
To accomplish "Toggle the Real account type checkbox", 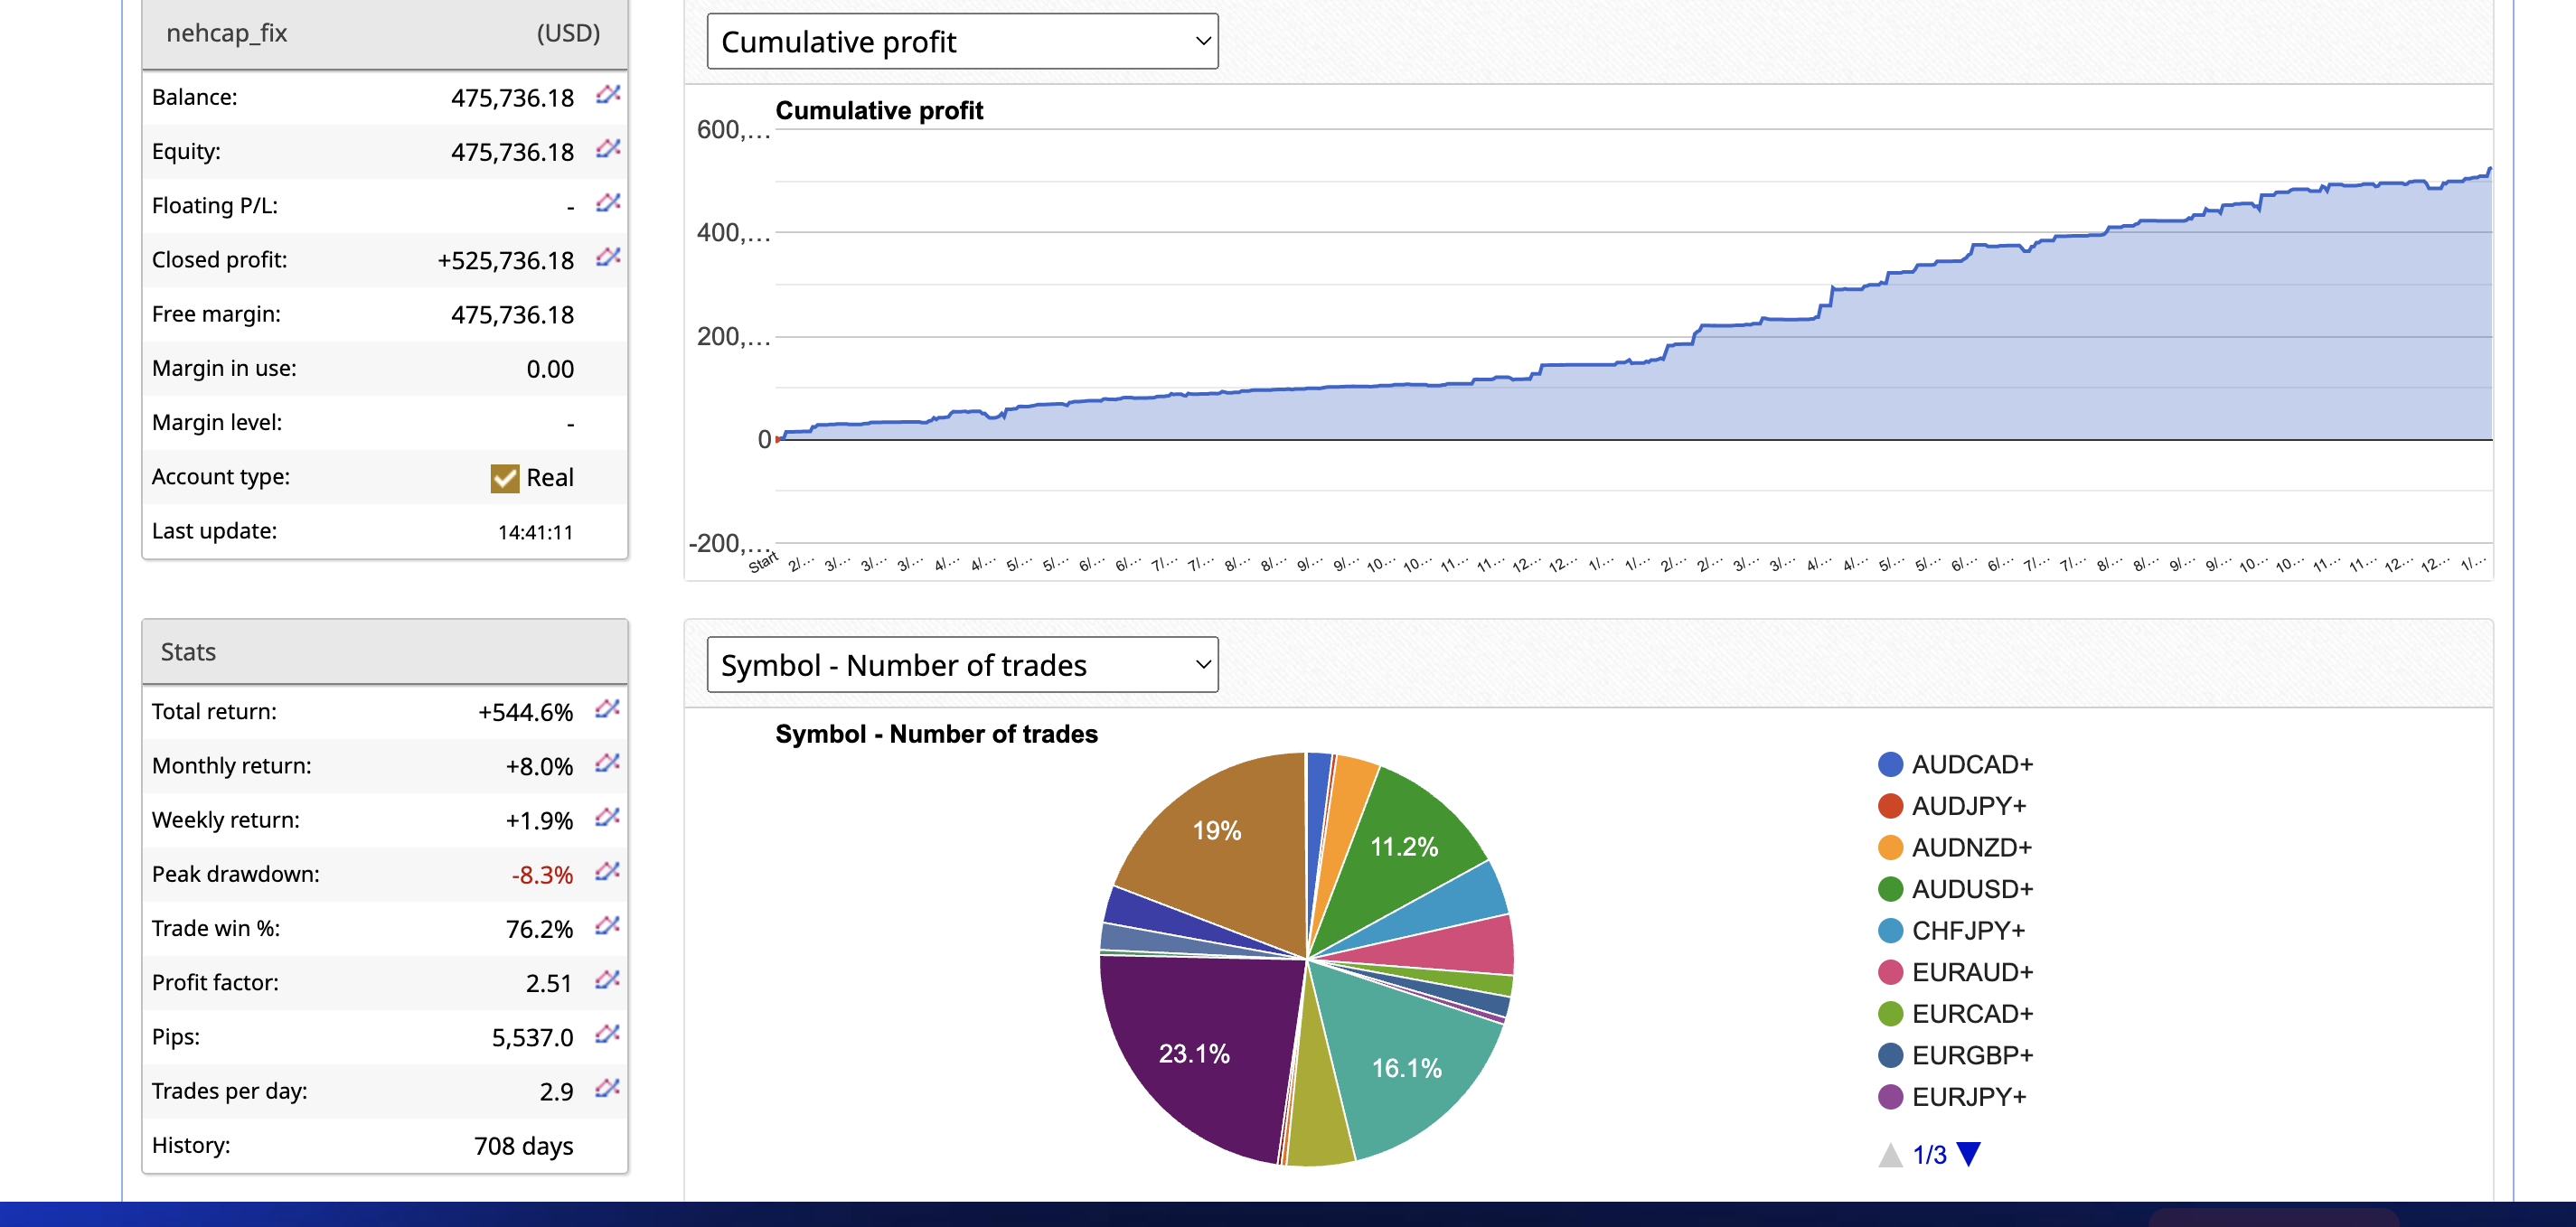I will coord(505,478).
